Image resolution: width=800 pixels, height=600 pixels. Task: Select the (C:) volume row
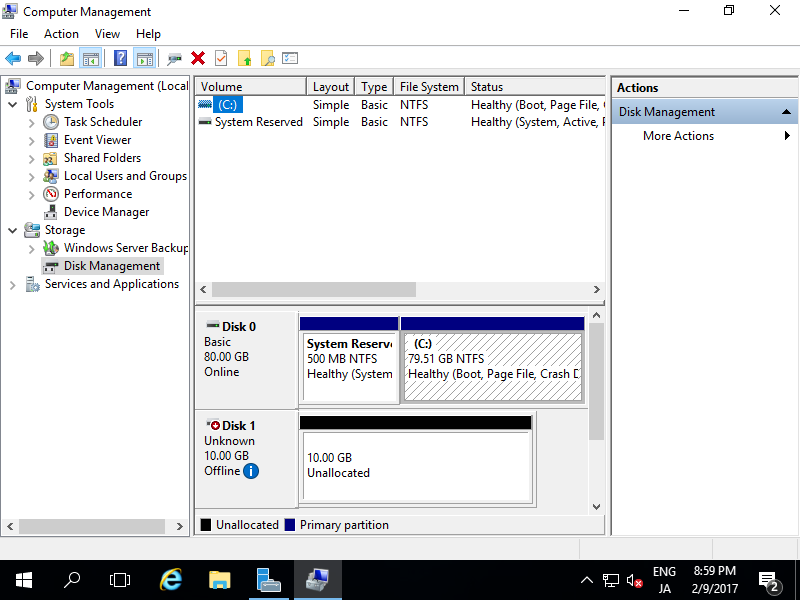click(x=401, y=105)
